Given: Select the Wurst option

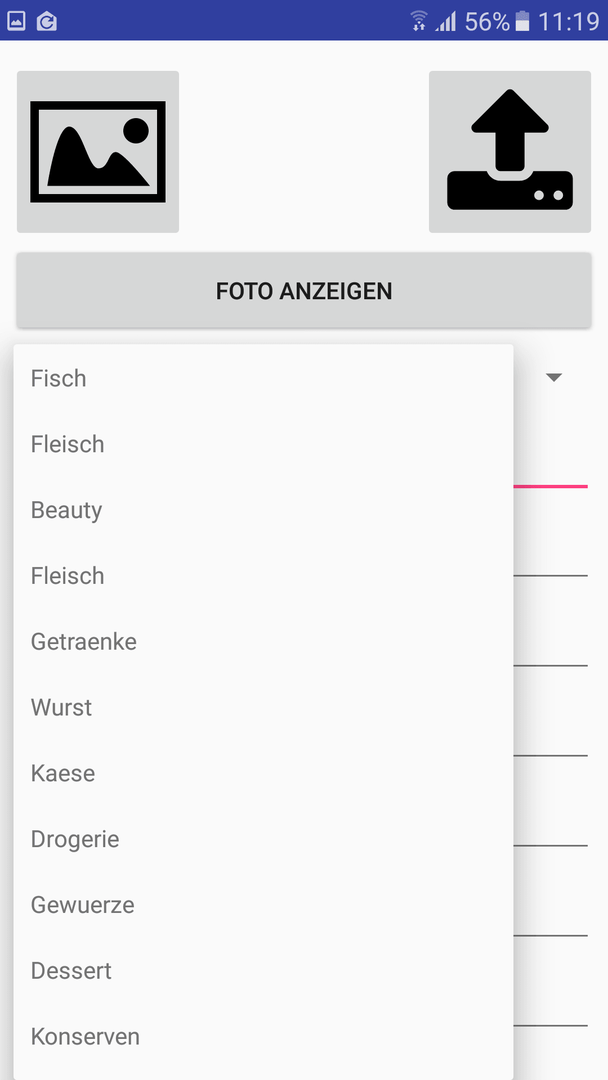Looking at the screenshot, I should coord(263,707).
